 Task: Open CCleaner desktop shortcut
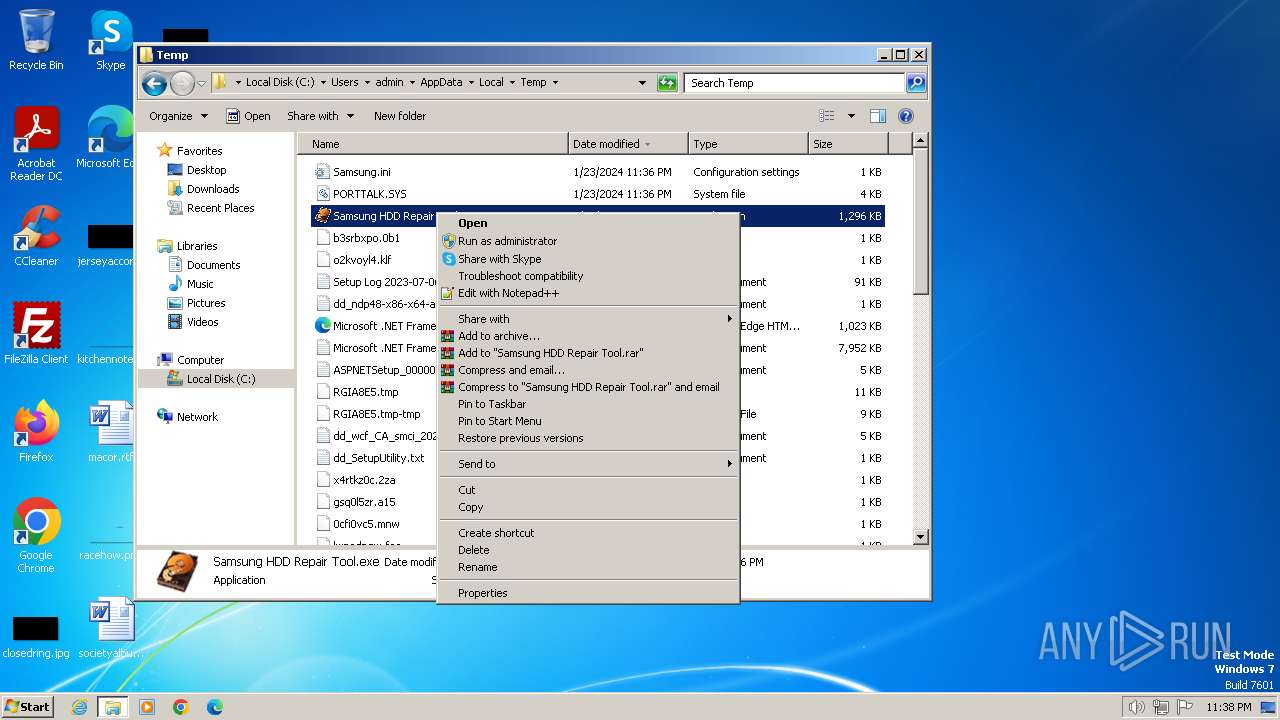36,236
